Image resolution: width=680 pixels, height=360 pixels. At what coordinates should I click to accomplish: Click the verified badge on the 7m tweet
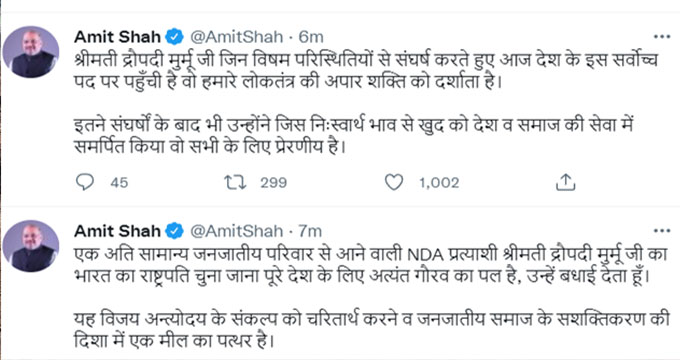175,231
